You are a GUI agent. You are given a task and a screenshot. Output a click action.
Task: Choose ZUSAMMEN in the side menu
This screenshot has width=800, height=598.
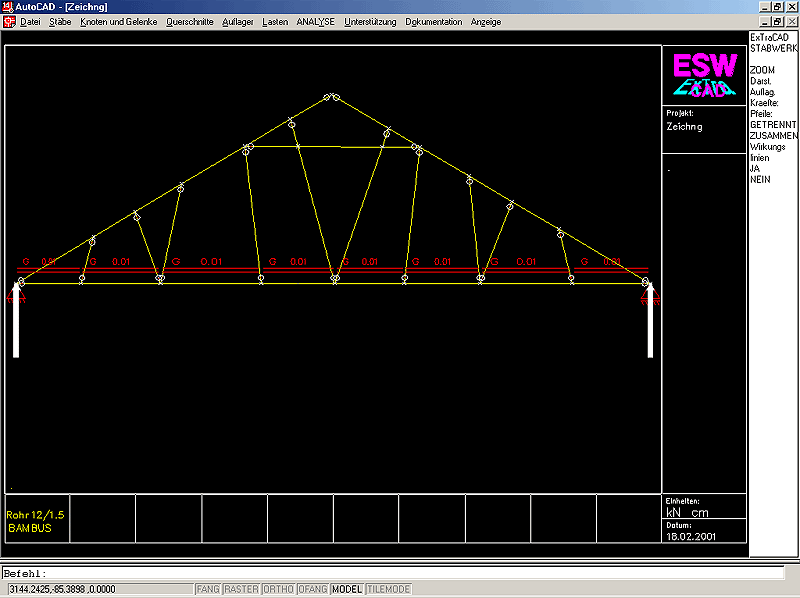point(773,136)
